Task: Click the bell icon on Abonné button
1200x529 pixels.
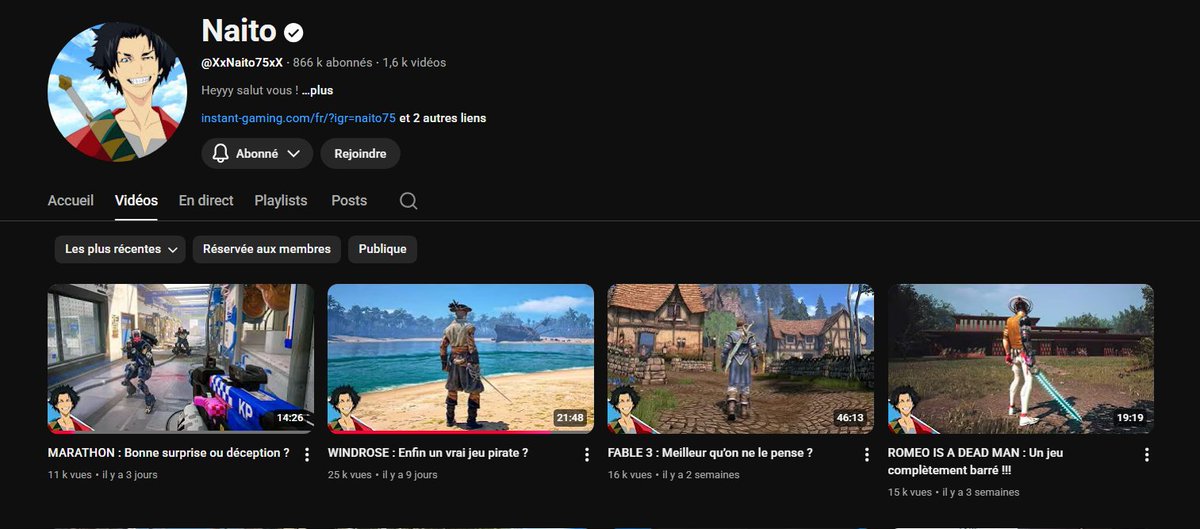Action: click(x=220, y=154)
